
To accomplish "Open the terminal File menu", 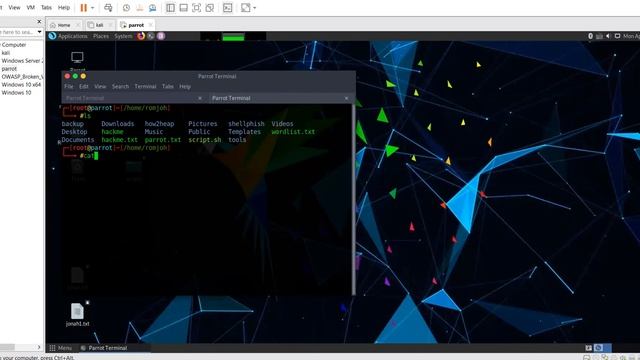I will pos(69,87).
